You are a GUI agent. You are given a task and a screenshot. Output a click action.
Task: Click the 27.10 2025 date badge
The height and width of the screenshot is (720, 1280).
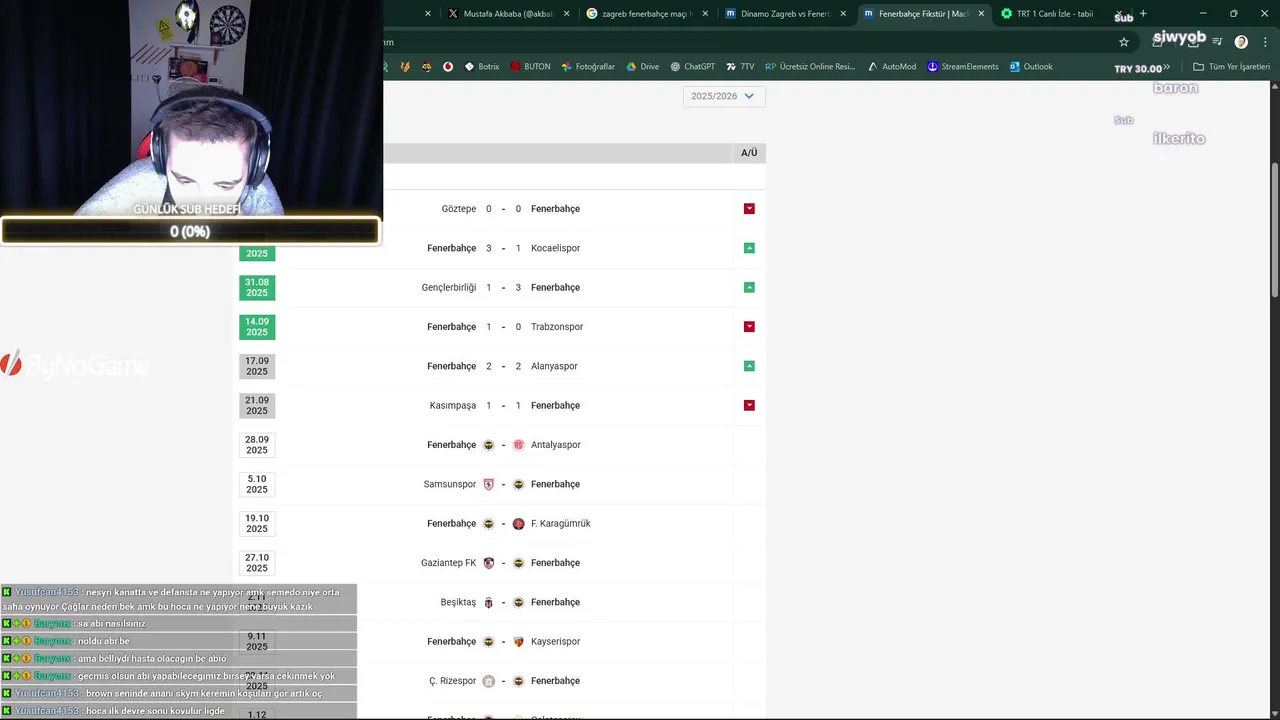pyautogui.click(x=257, y=563)
